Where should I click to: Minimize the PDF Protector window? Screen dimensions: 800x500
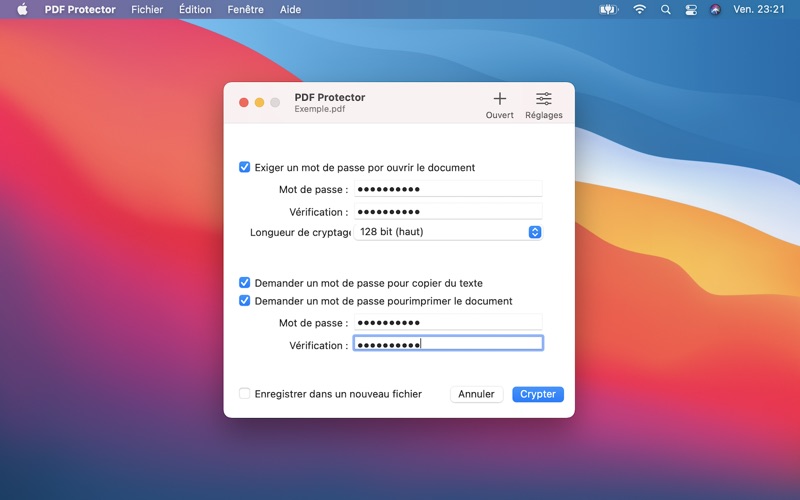259,103
